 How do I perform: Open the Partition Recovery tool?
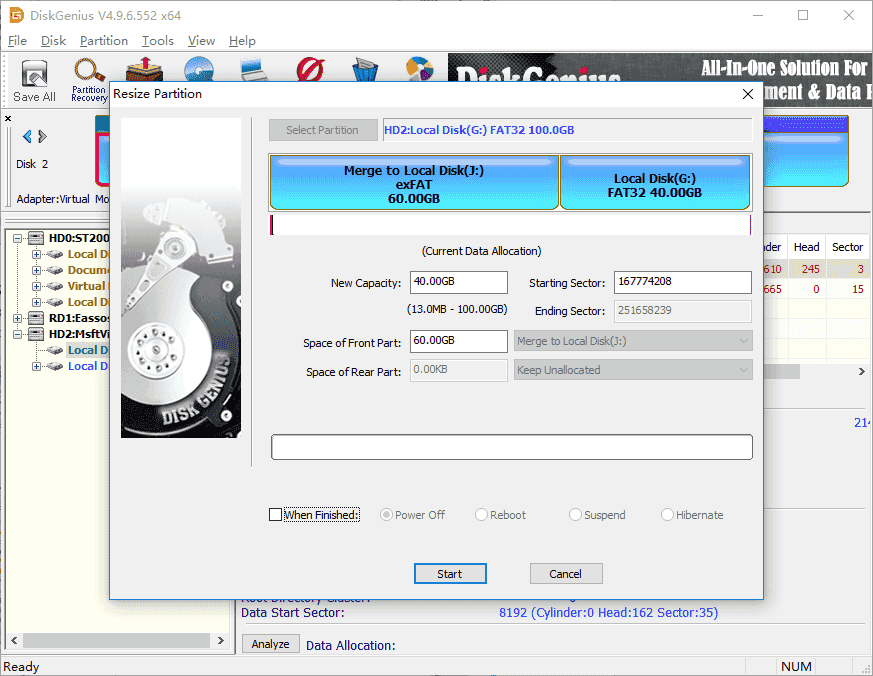pos(89,79)
